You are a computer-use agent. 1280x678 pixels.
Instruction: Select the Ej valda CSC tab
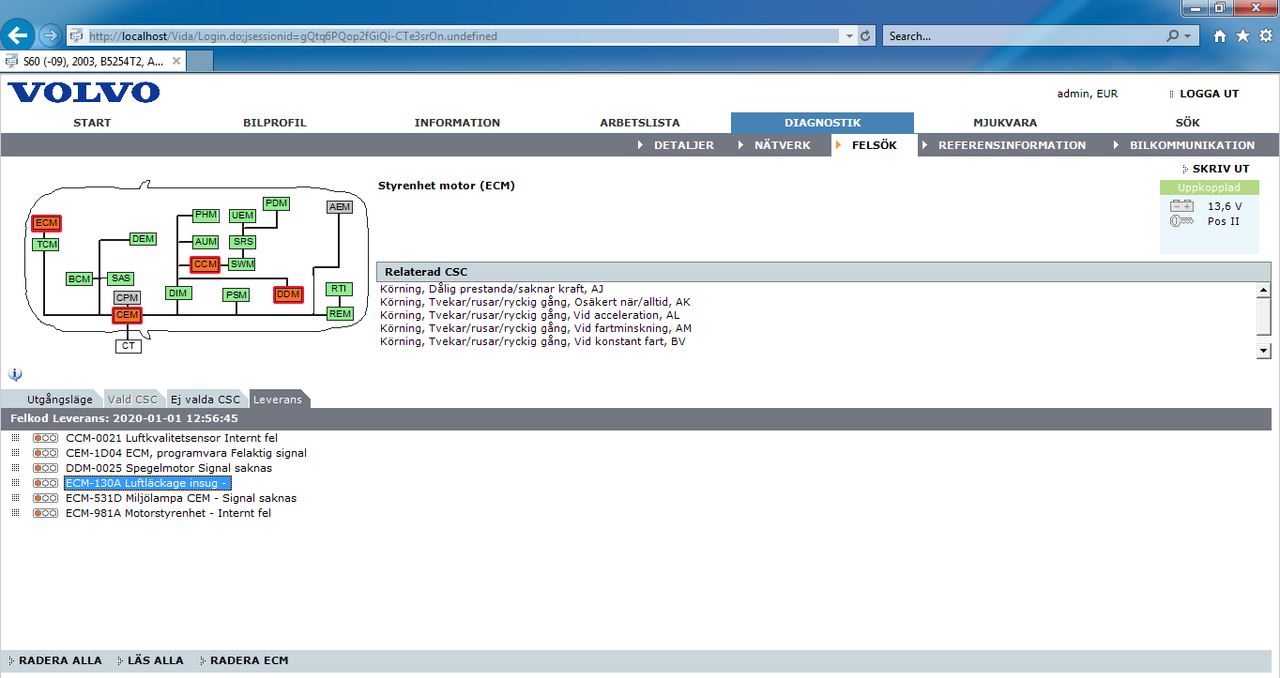[x=205, y=400]
